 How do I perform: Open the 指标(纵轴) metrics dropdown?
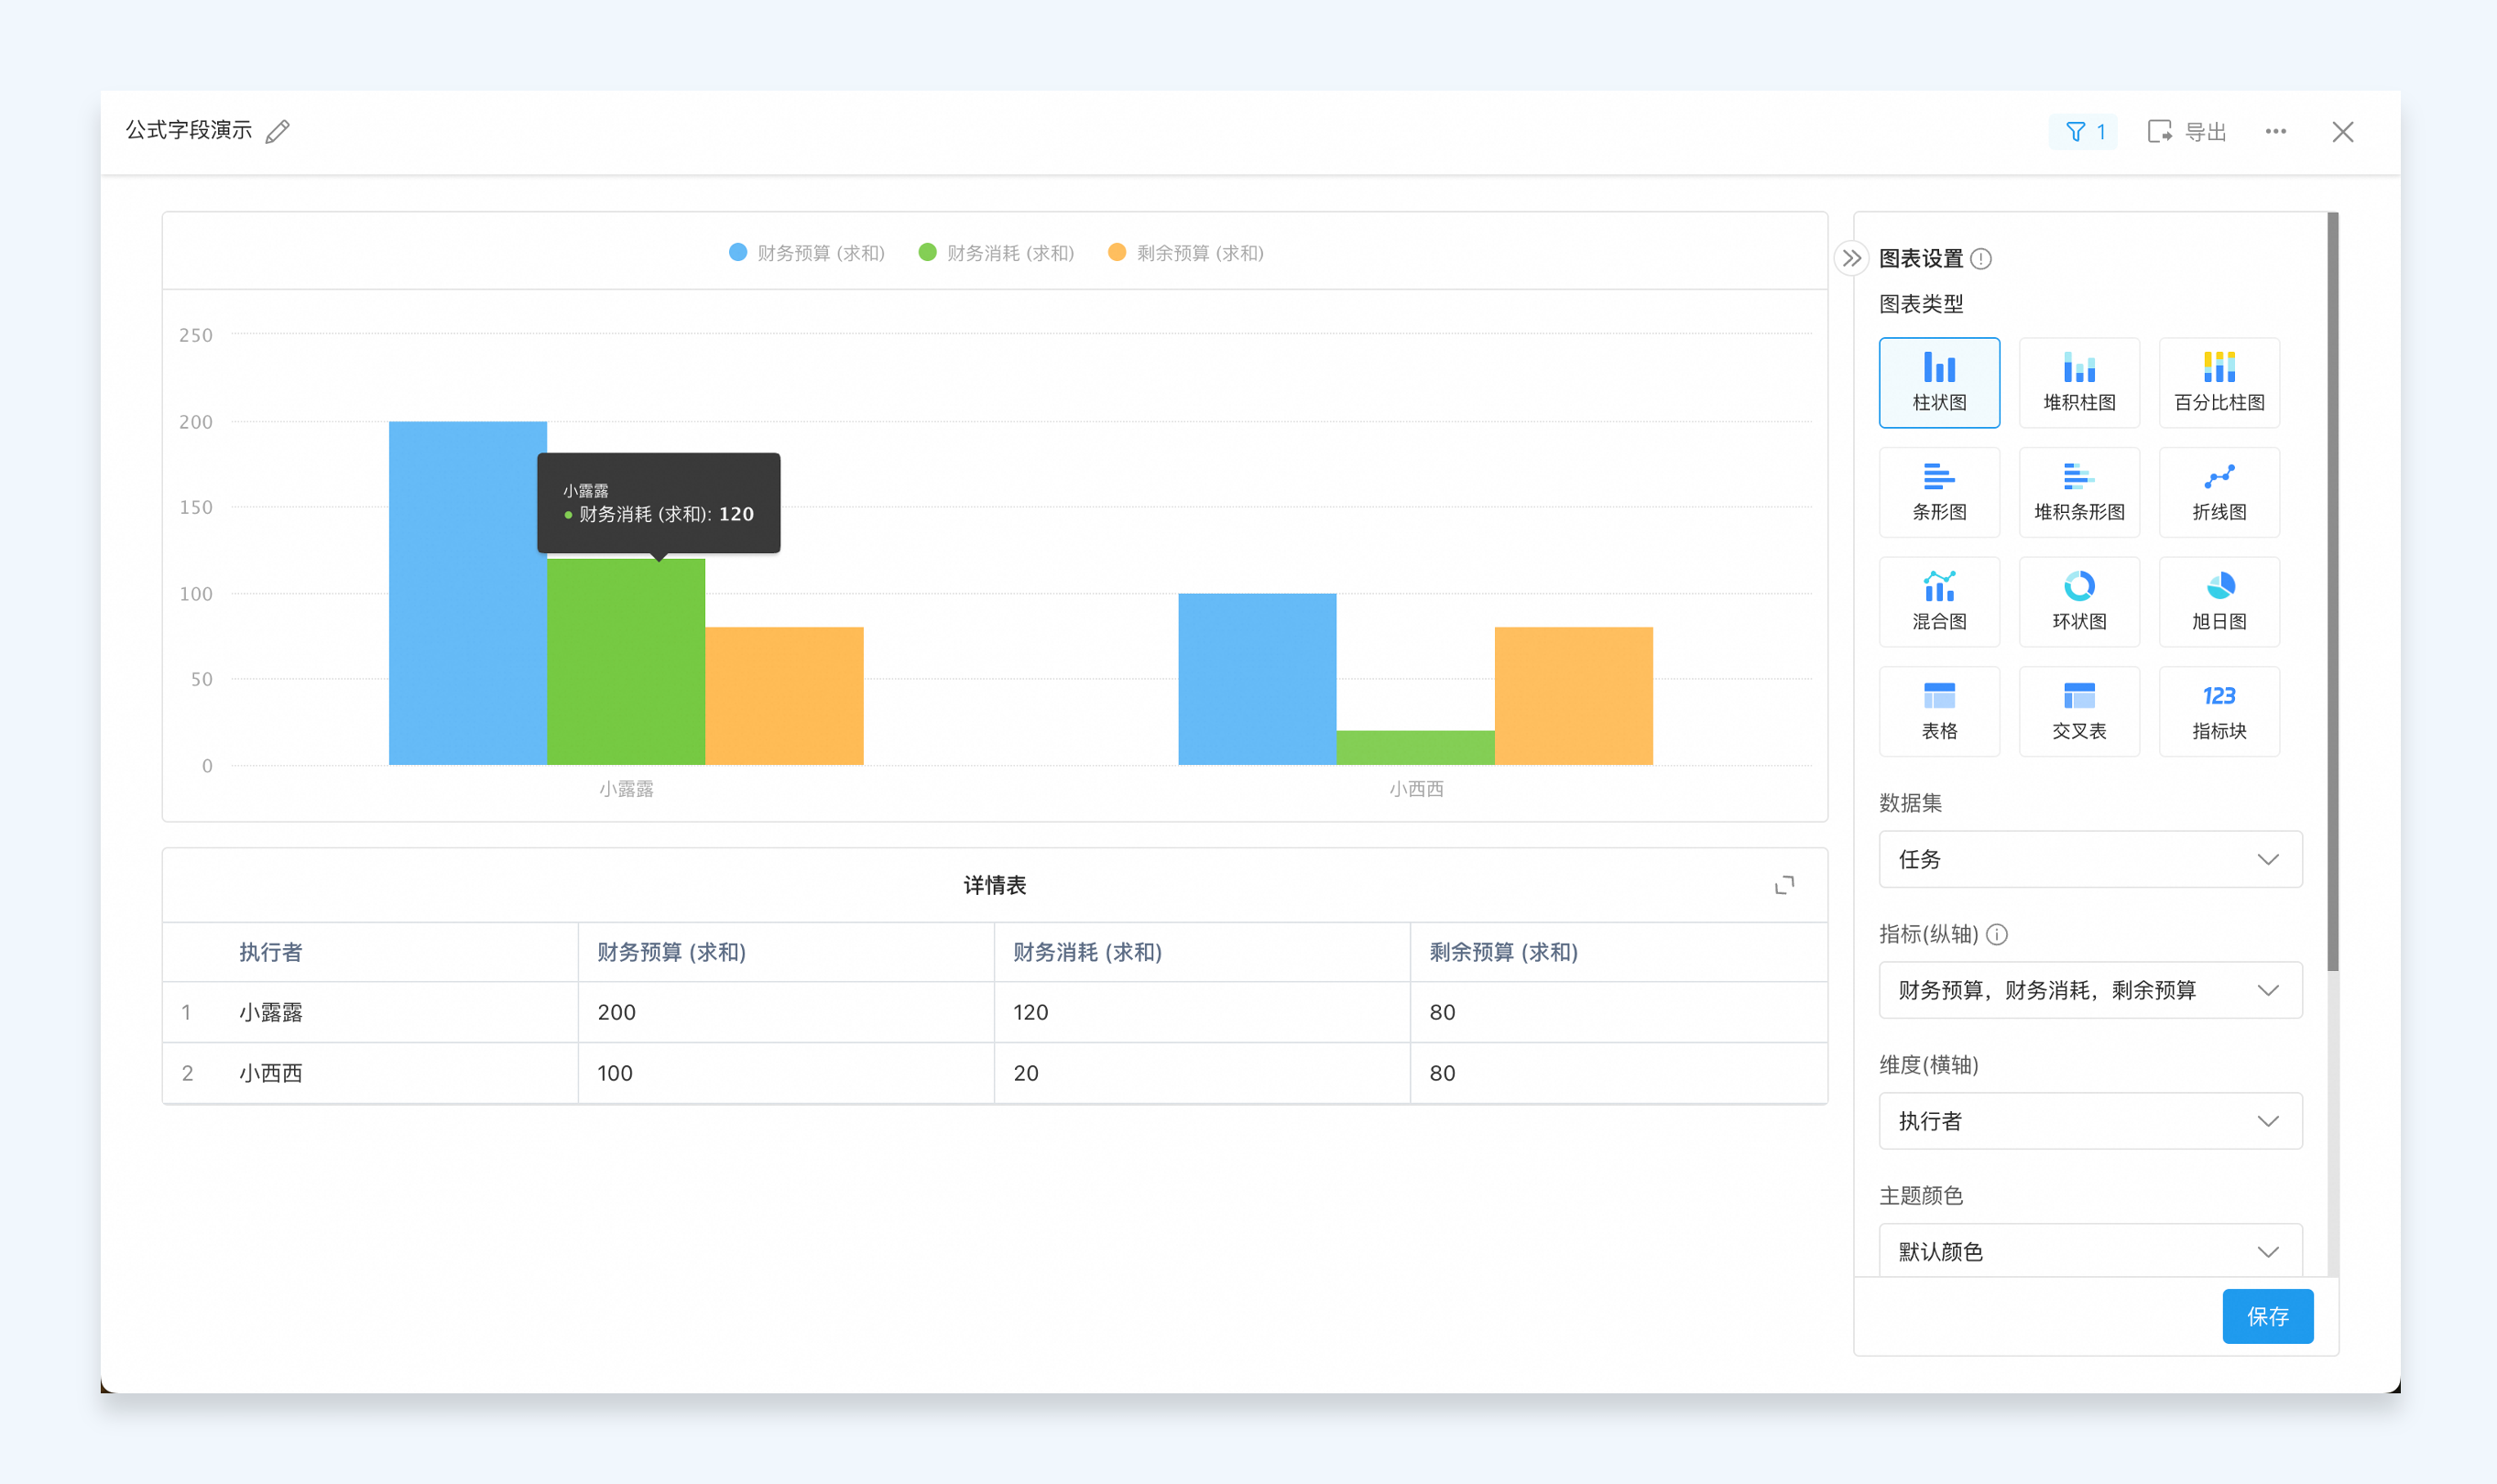pyautogui.click(x=2091, y=991)
